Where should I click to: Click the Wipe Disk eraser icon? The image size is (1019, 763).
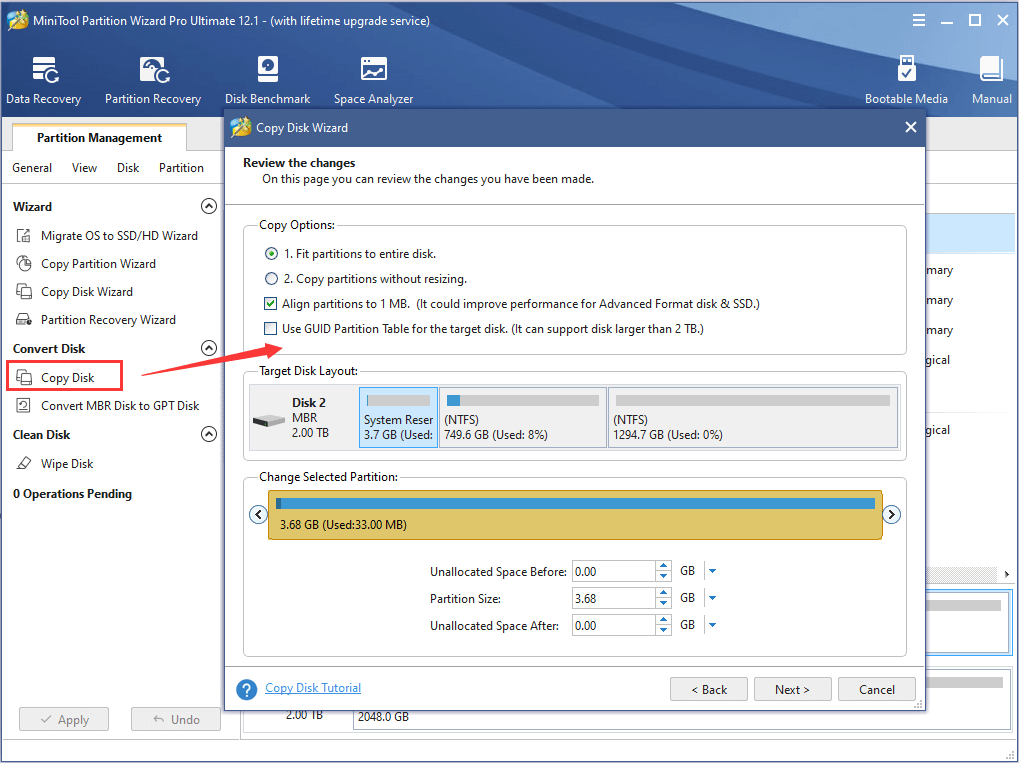[24, 463]
